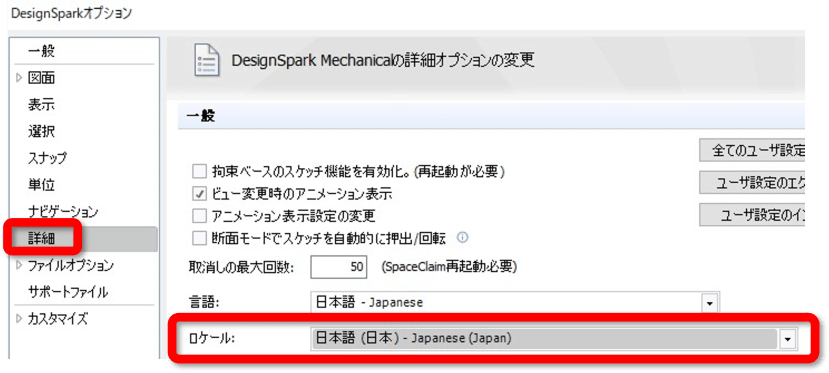Screen dimensions: 829x373
Task: Open the カスタマイズ category
Action: point(58,319)
